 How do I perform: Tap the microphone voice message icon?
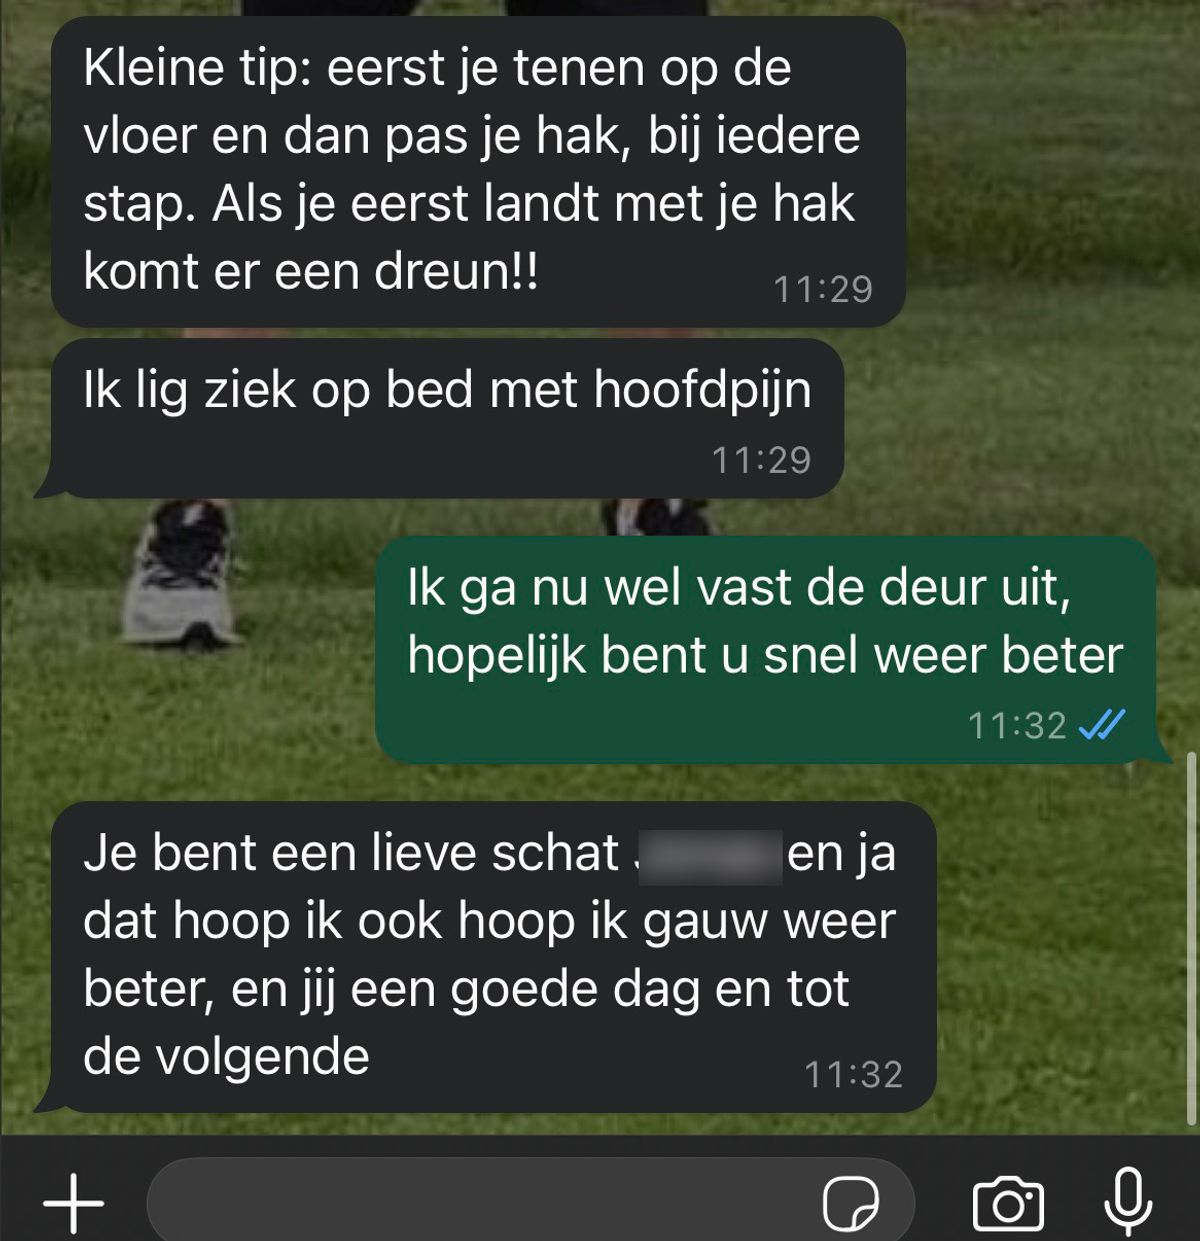[1128, 1202]
